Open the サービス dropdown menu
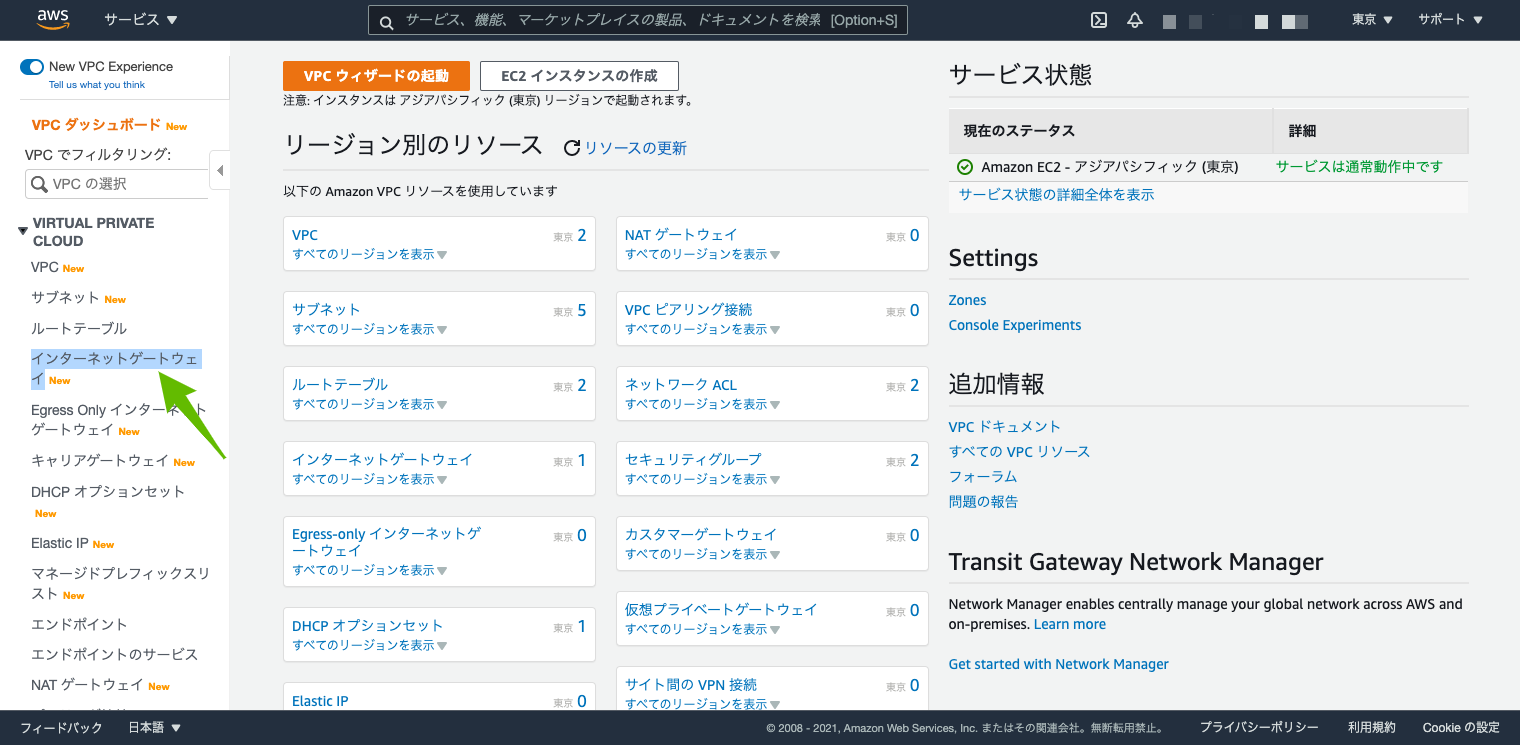The image size is (1520, 745). (x=141, y=20)
